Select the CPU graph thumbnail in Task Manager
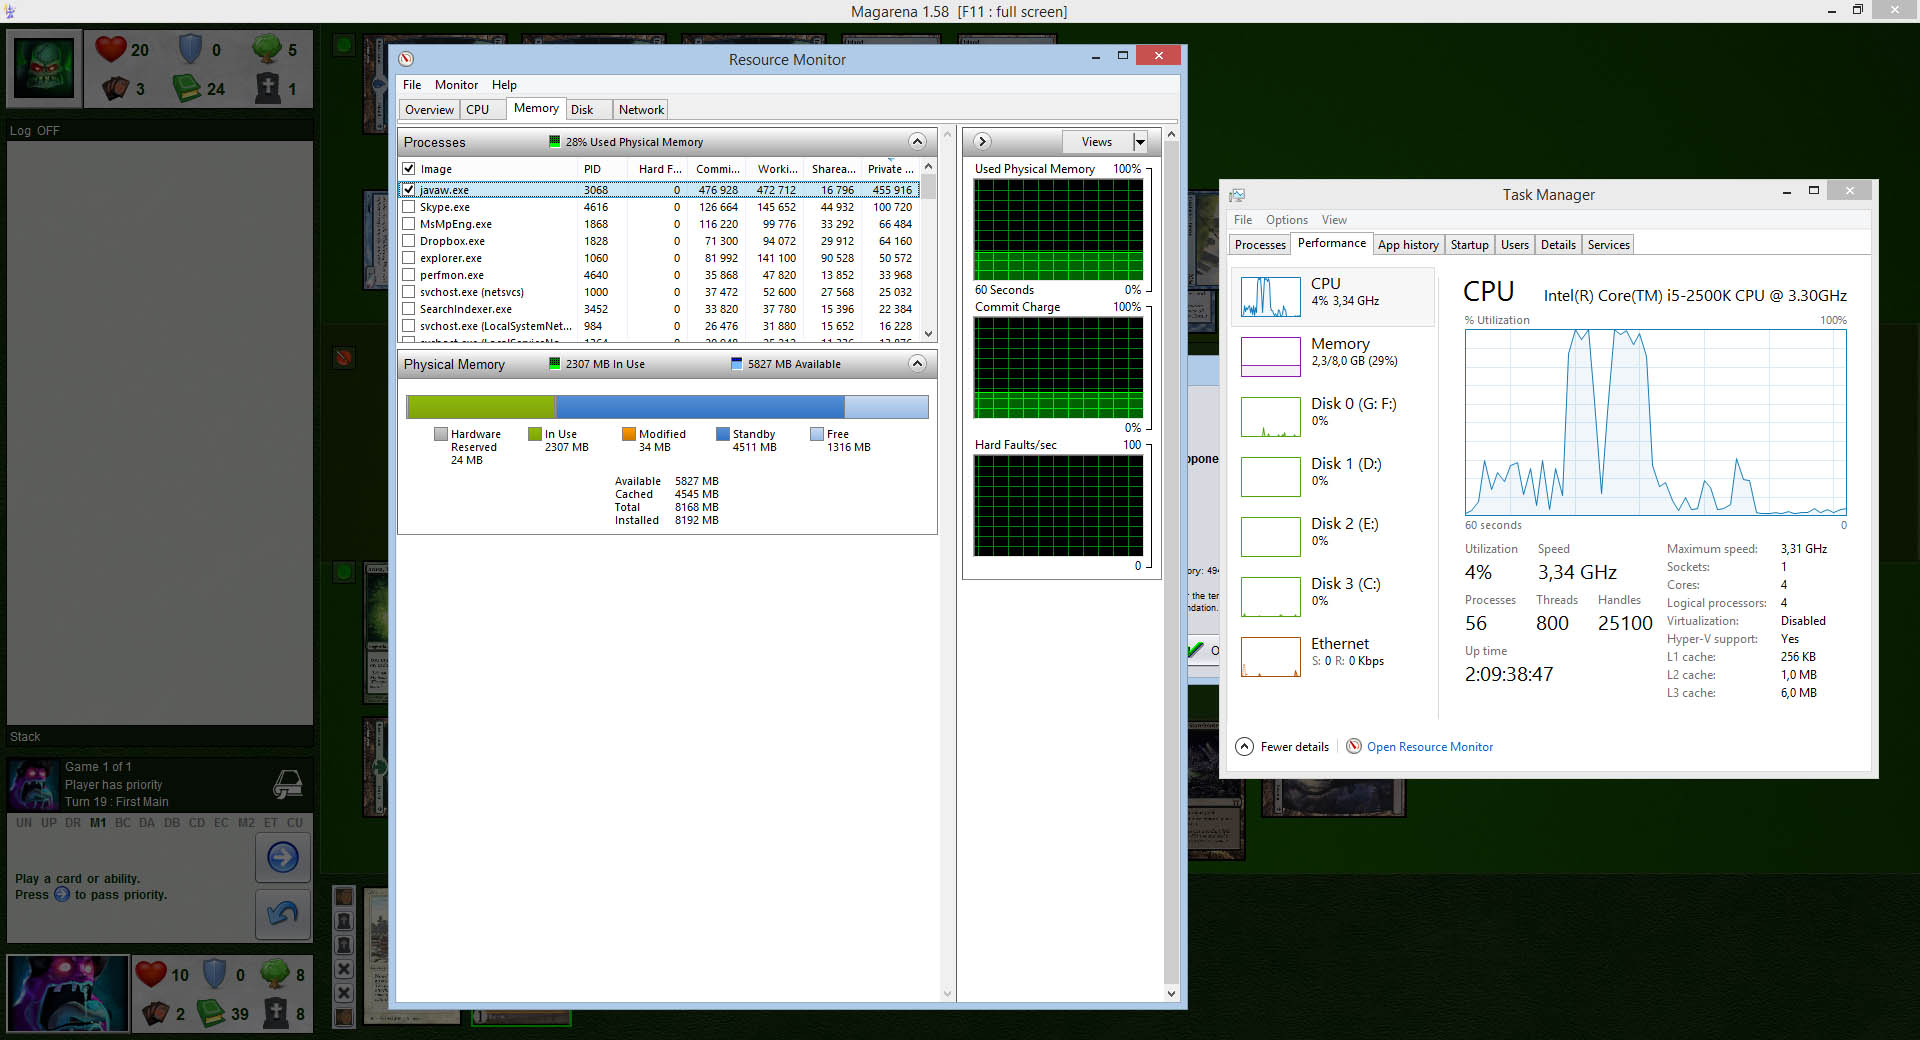The image size is (1920, 1040). pos(1270,297)
